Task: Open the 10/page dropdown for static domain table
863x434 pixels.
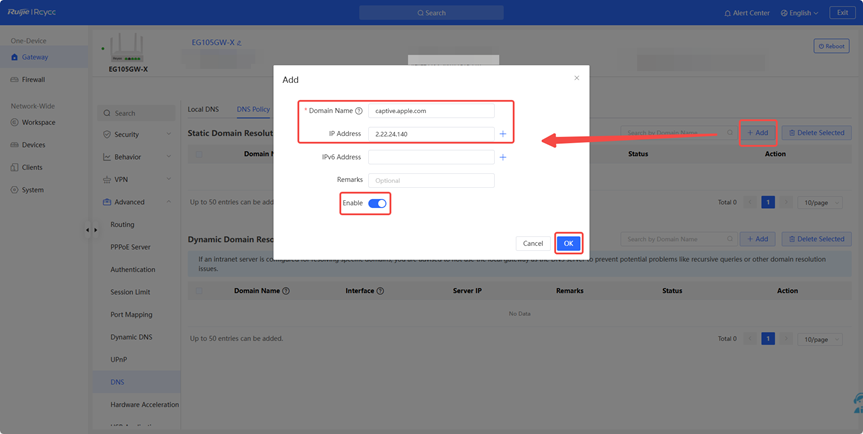Action: coord(819,202)
